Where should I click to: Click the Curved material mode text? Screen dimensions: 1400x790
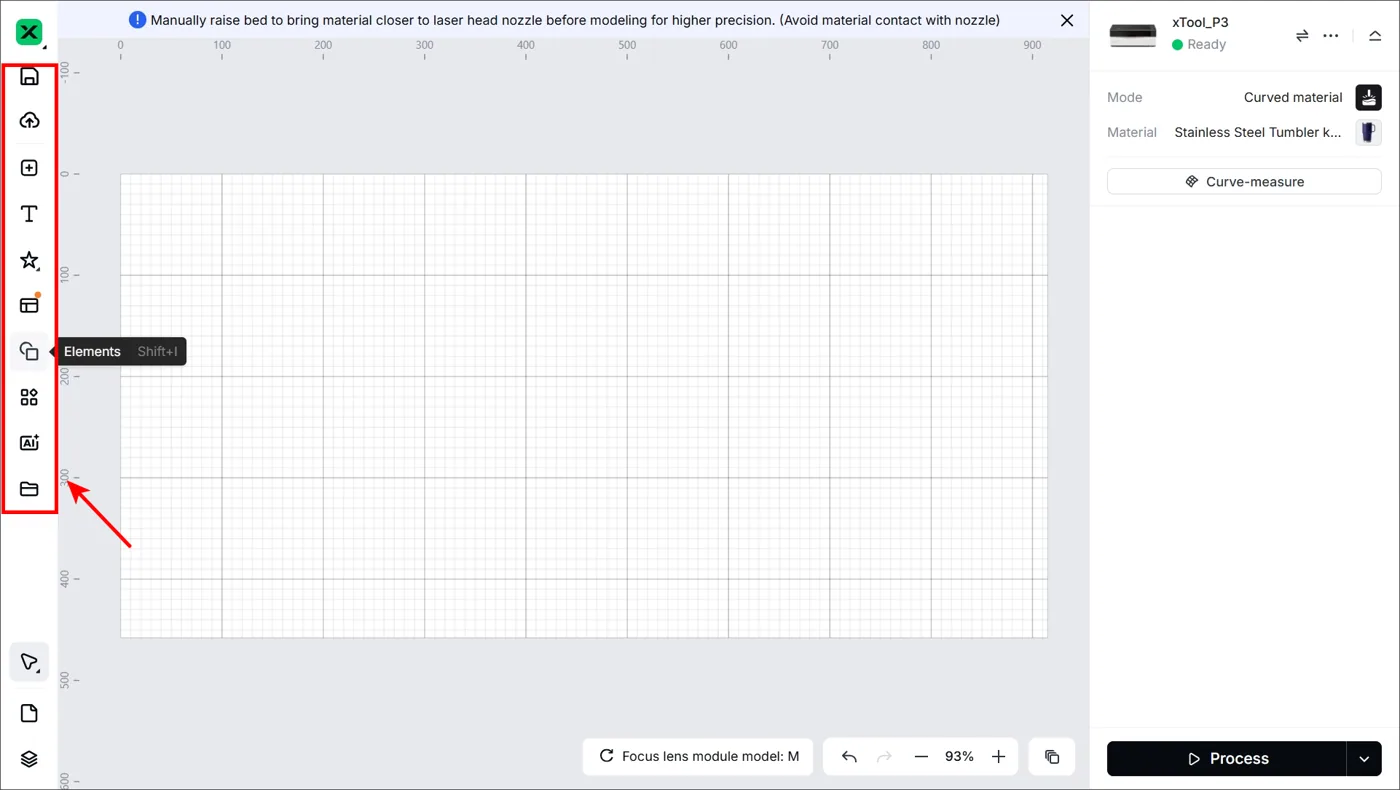[x=1293, y=97]
